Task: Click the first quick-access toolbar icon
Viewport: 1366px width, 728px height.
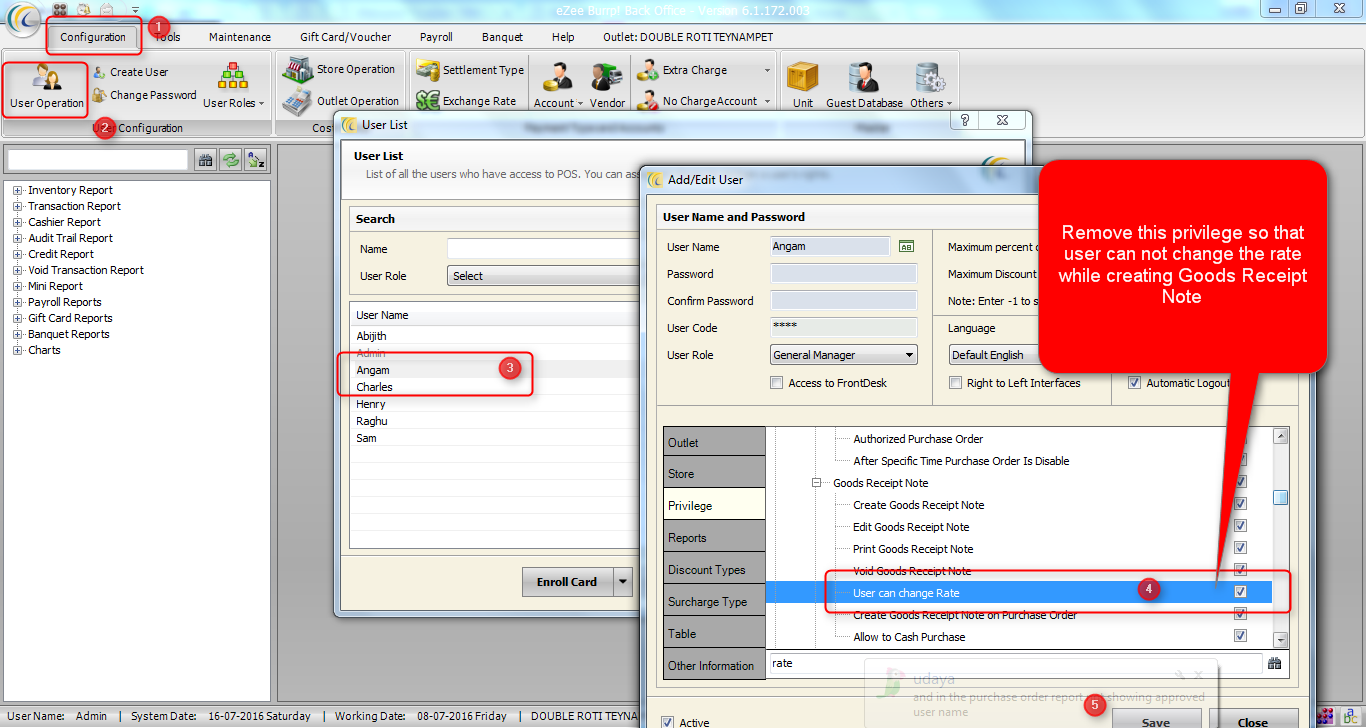Action: (x=60, y=9)
